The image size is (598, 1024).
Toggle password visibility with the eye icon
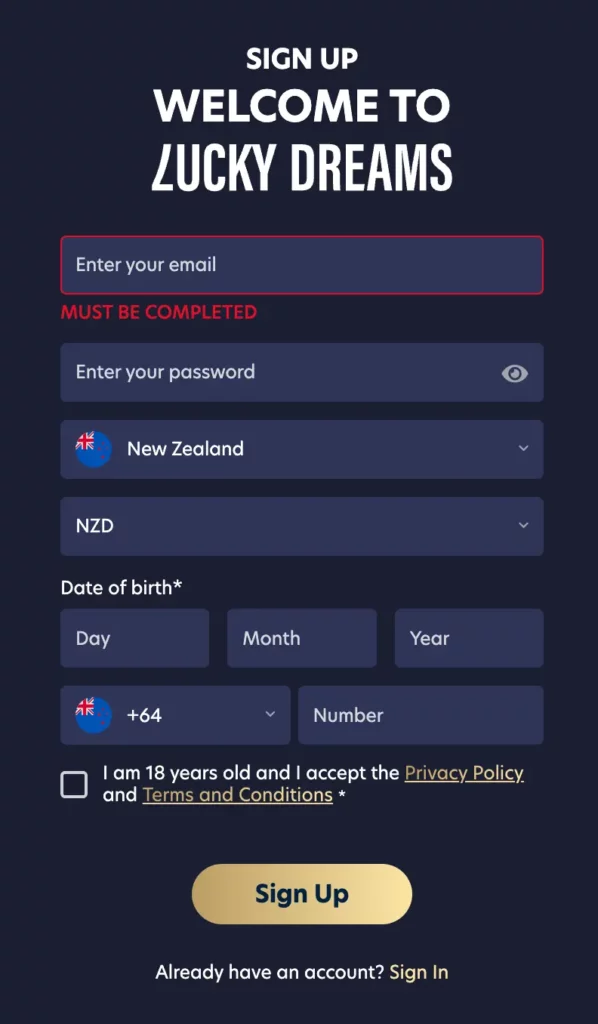(x=514, y=373)
